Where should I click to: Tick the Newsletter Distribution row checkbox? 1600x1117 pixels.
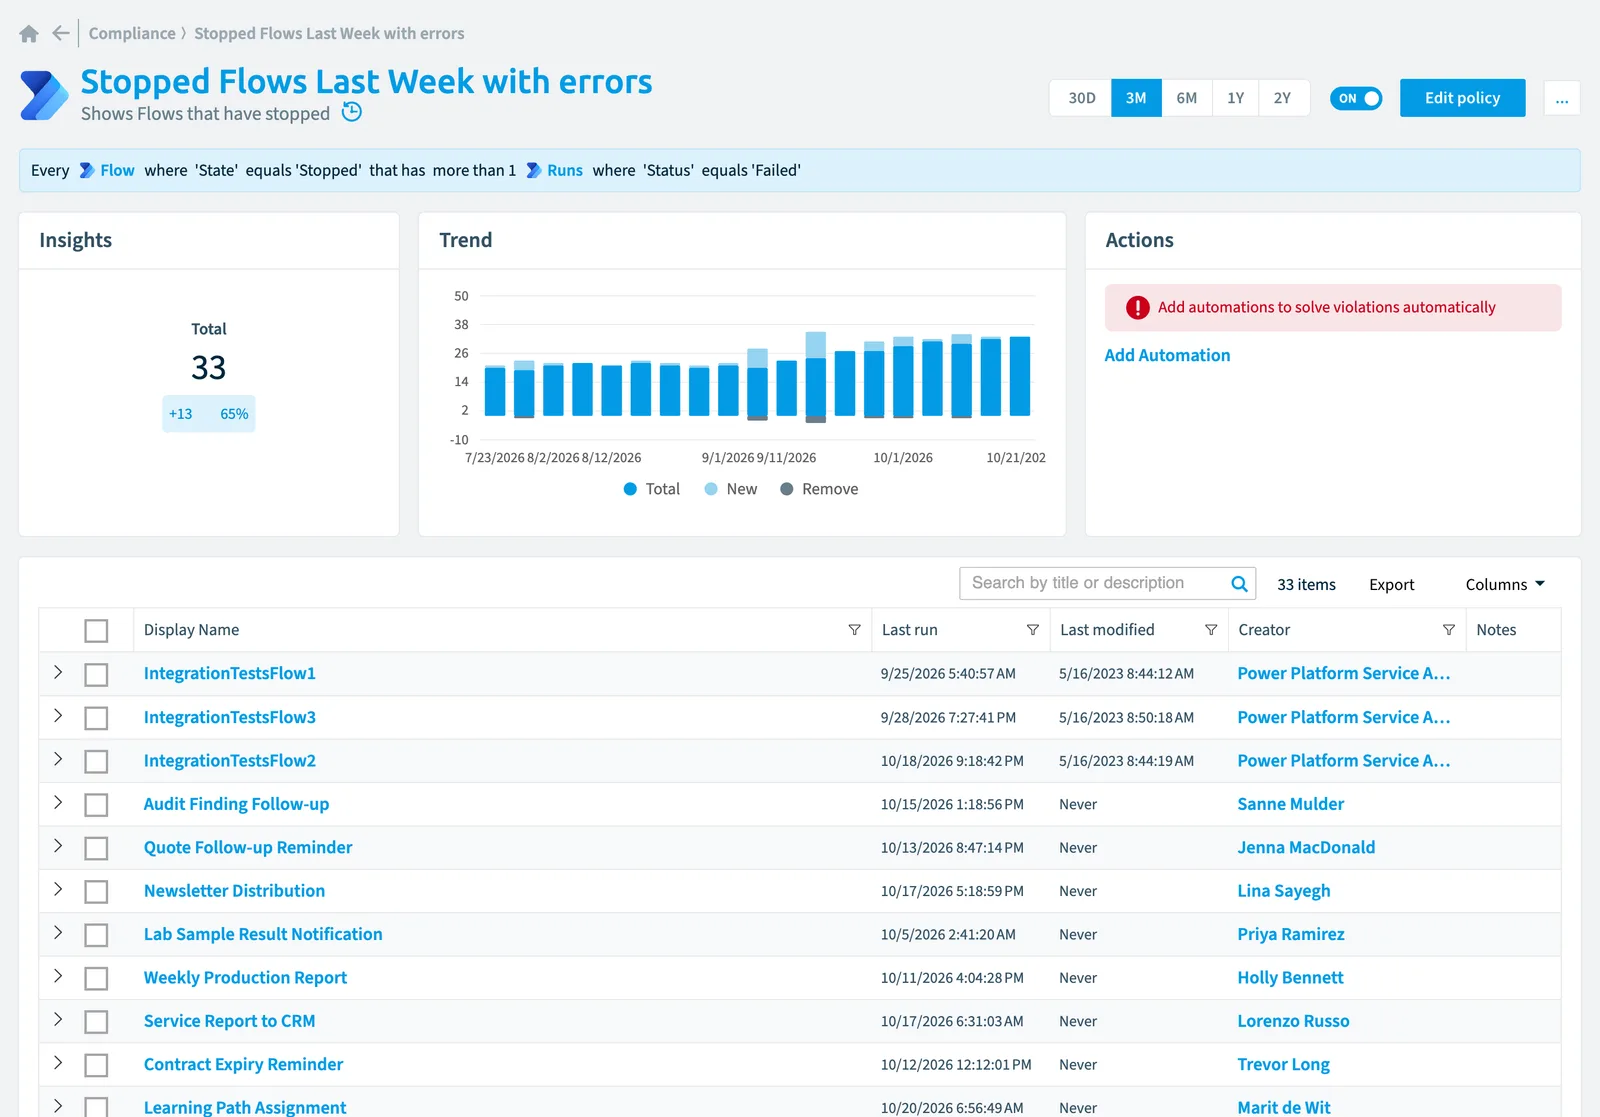pyautogui.click(x=96, y=892)
